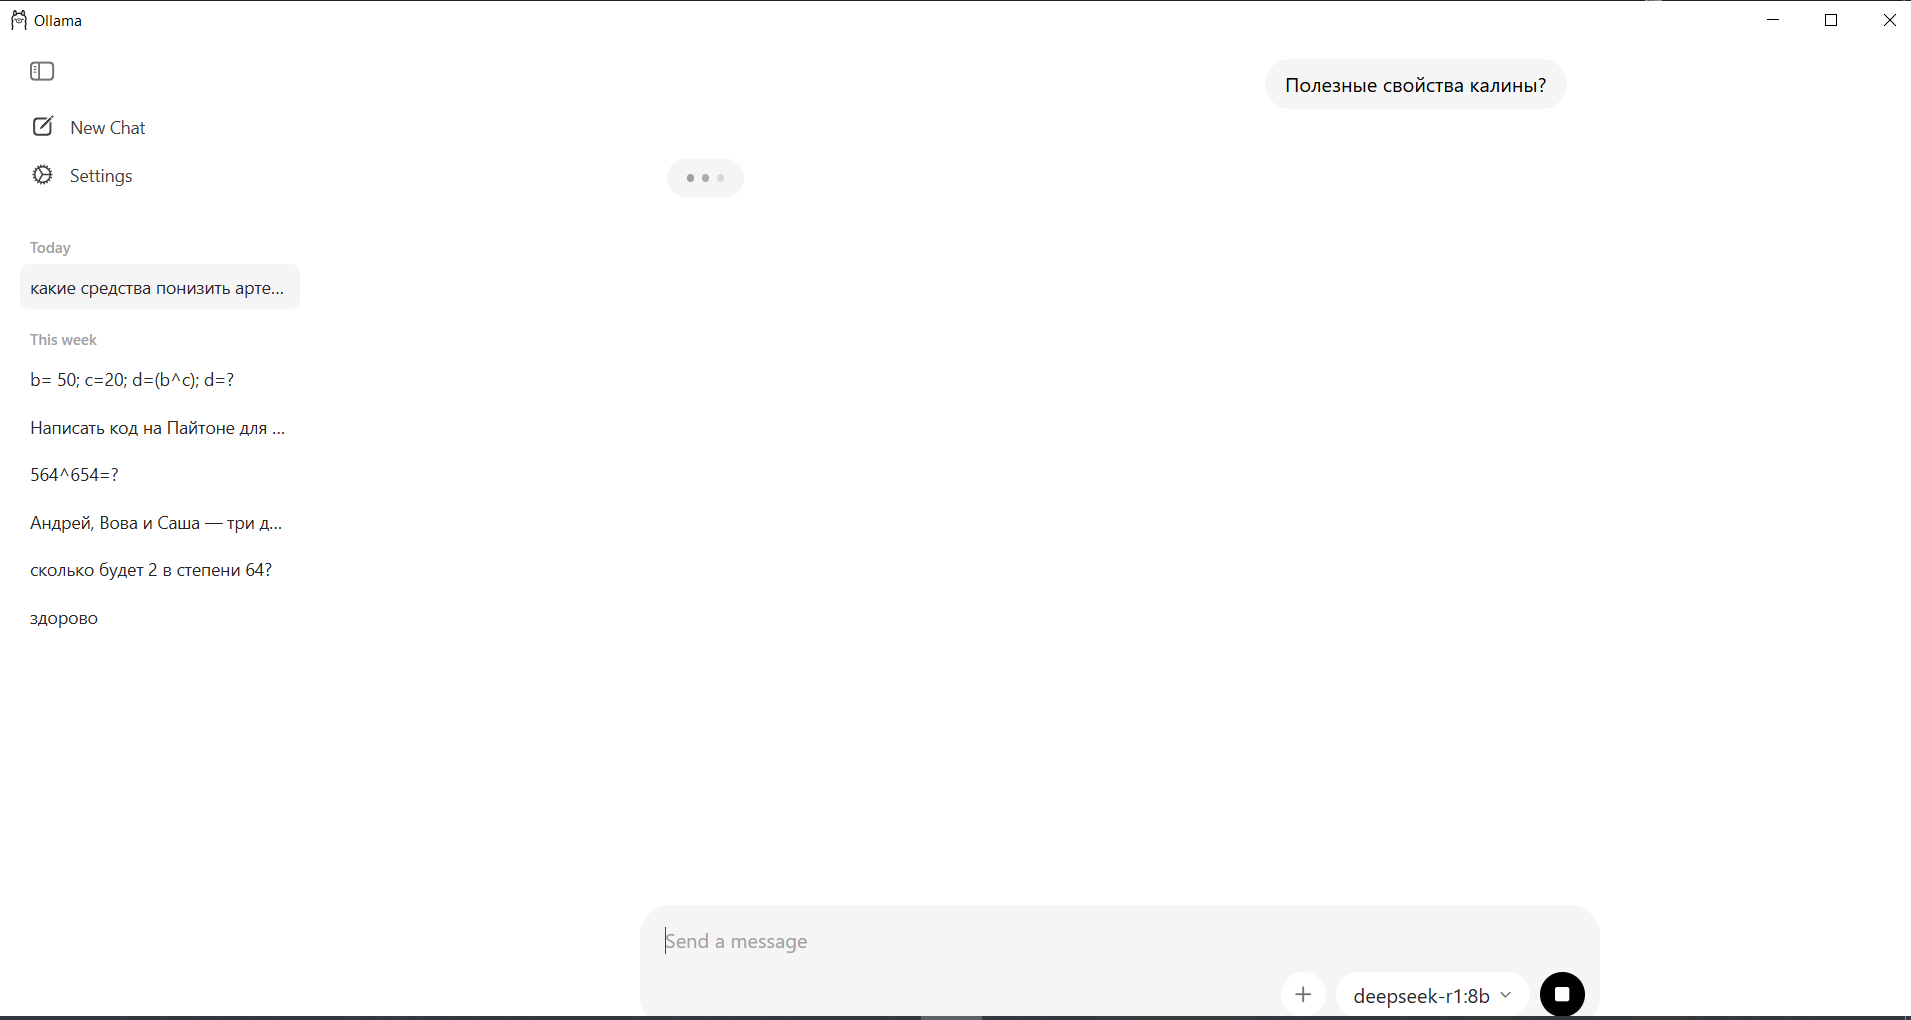The height and width of the screenshot is (1020, 1911).
Task: Stop generation with the black stop button
Action: 1562,994
